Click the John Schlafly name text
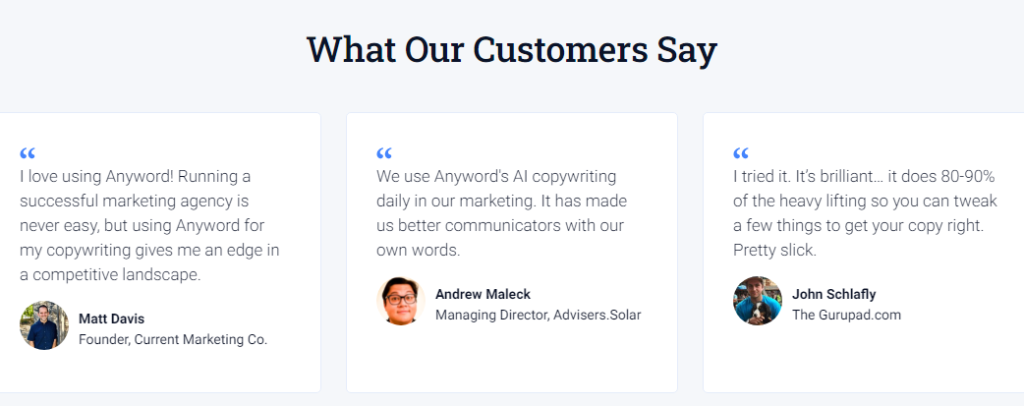 [834, 294]
